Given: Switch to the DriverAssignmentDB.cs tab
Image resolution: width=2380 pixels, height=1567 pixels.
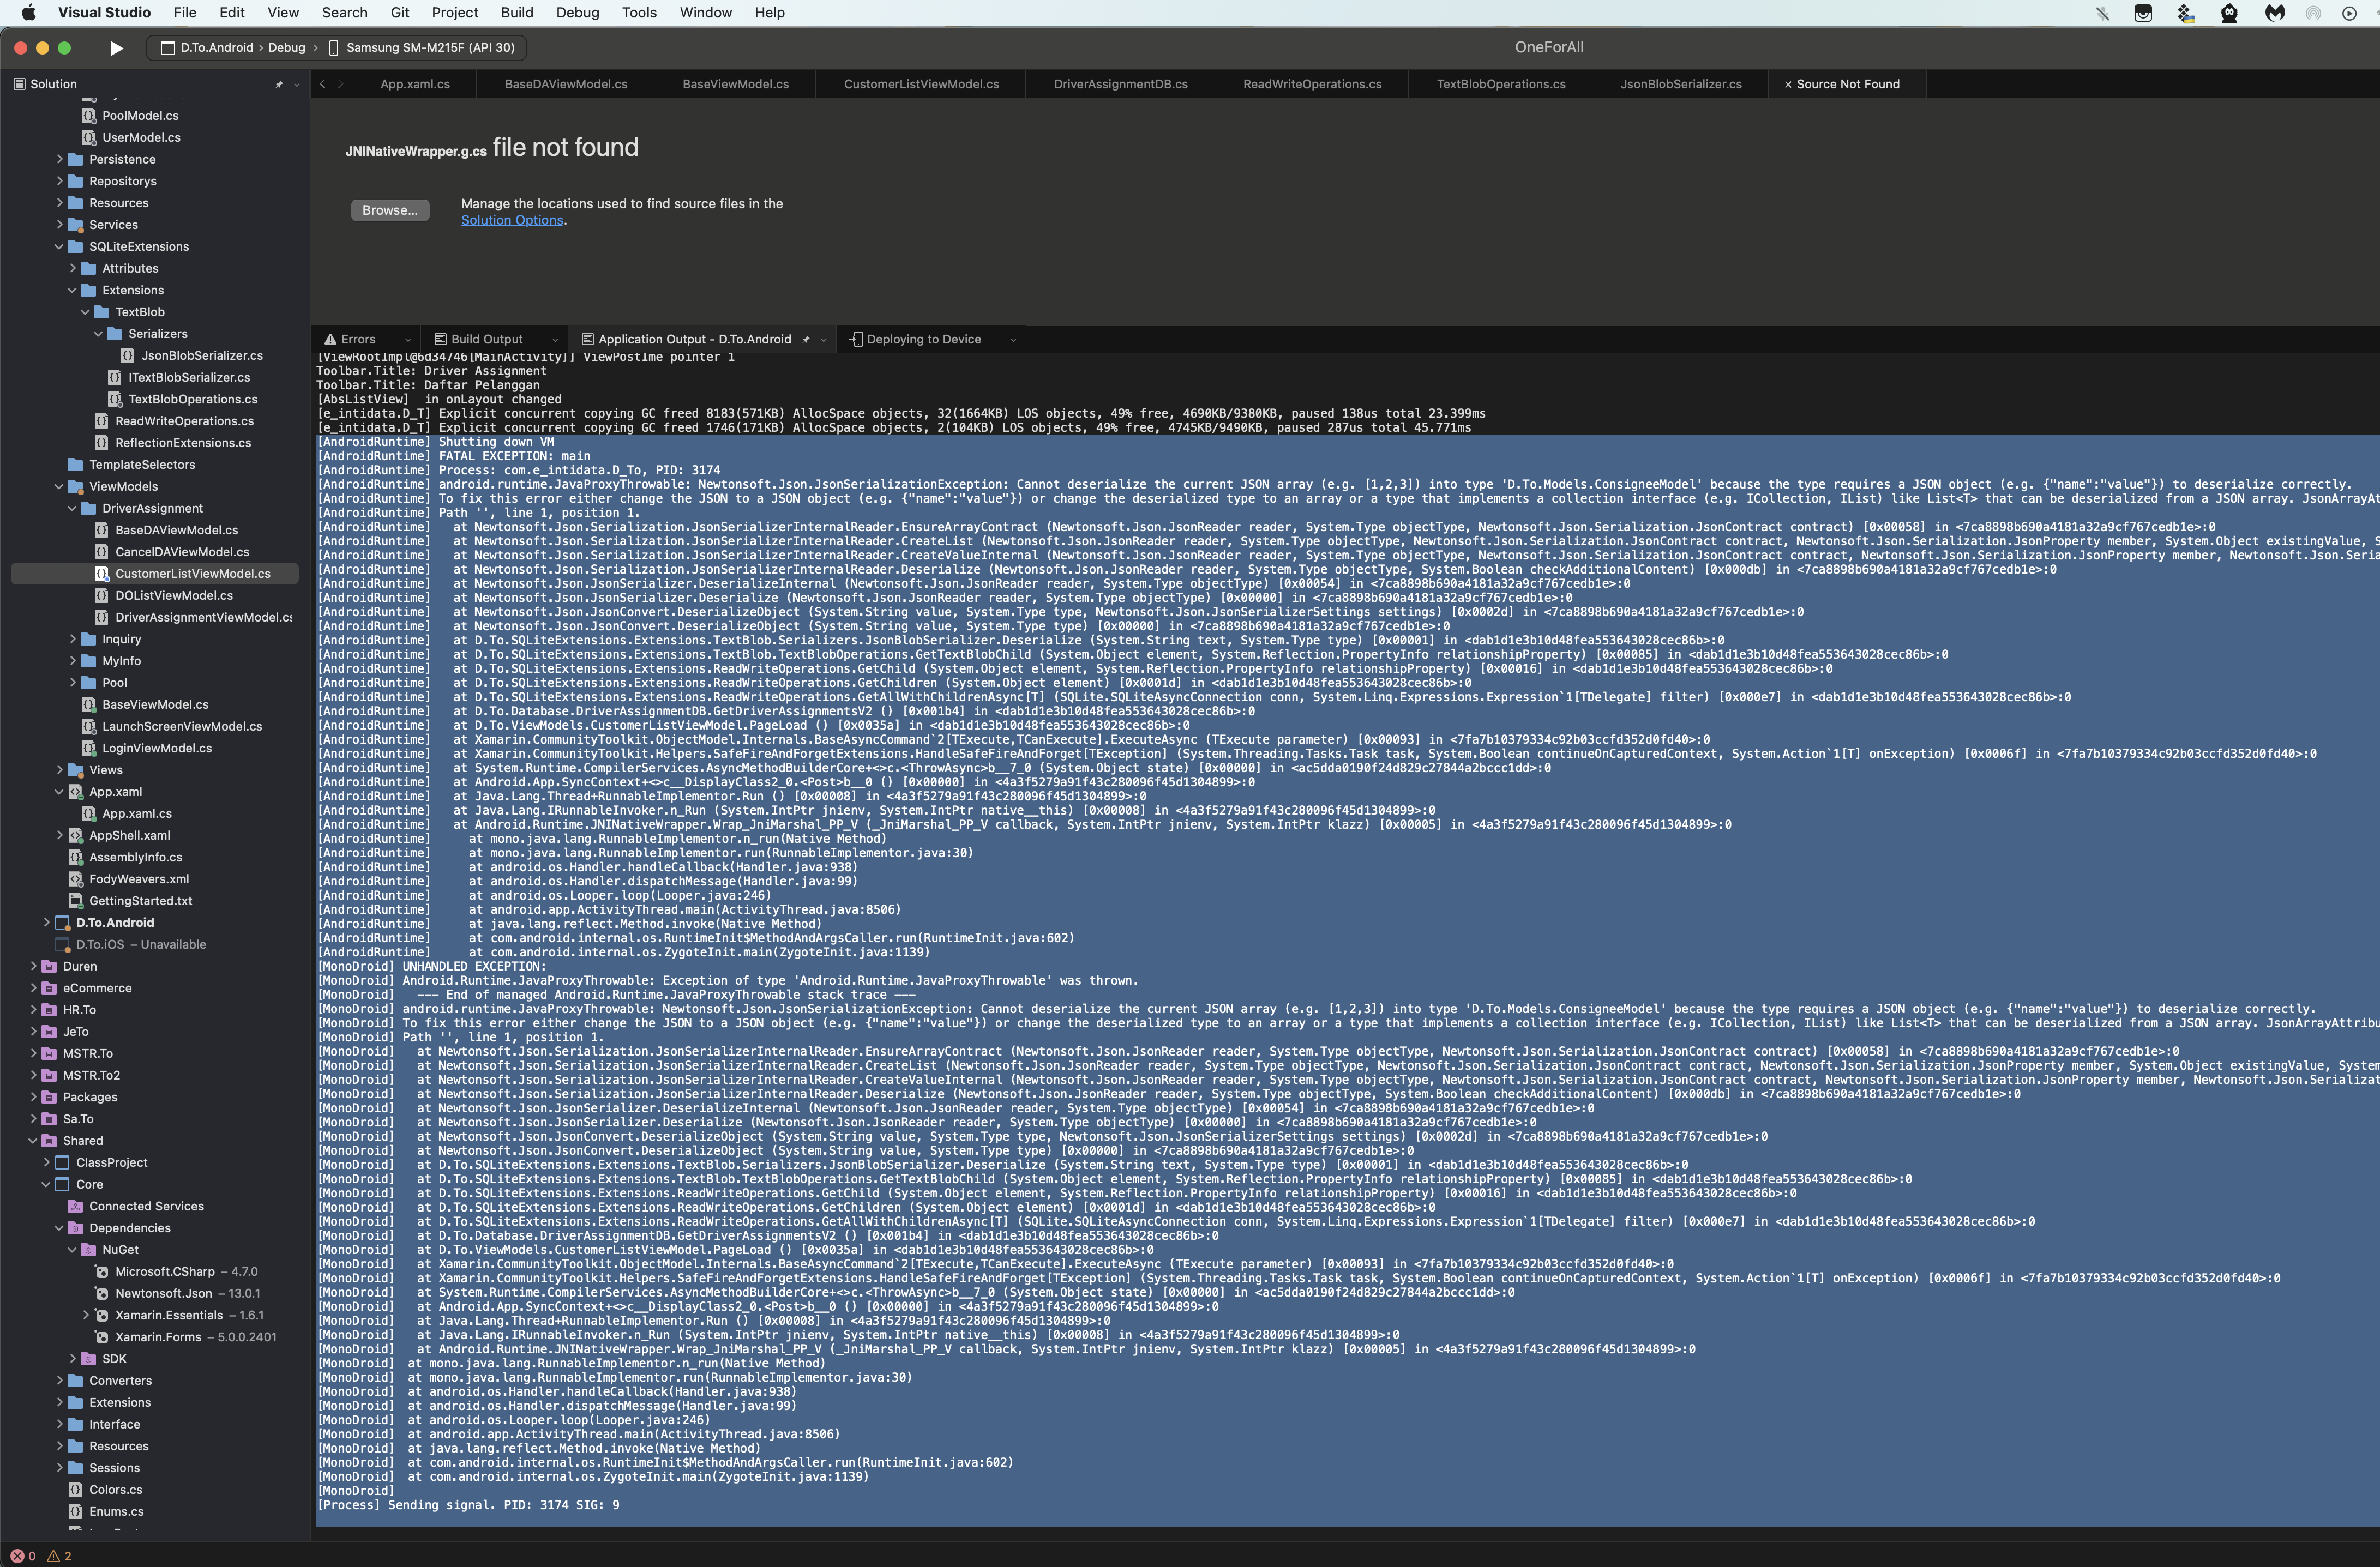Looking at the screenshot, I should click(1120, 84).
